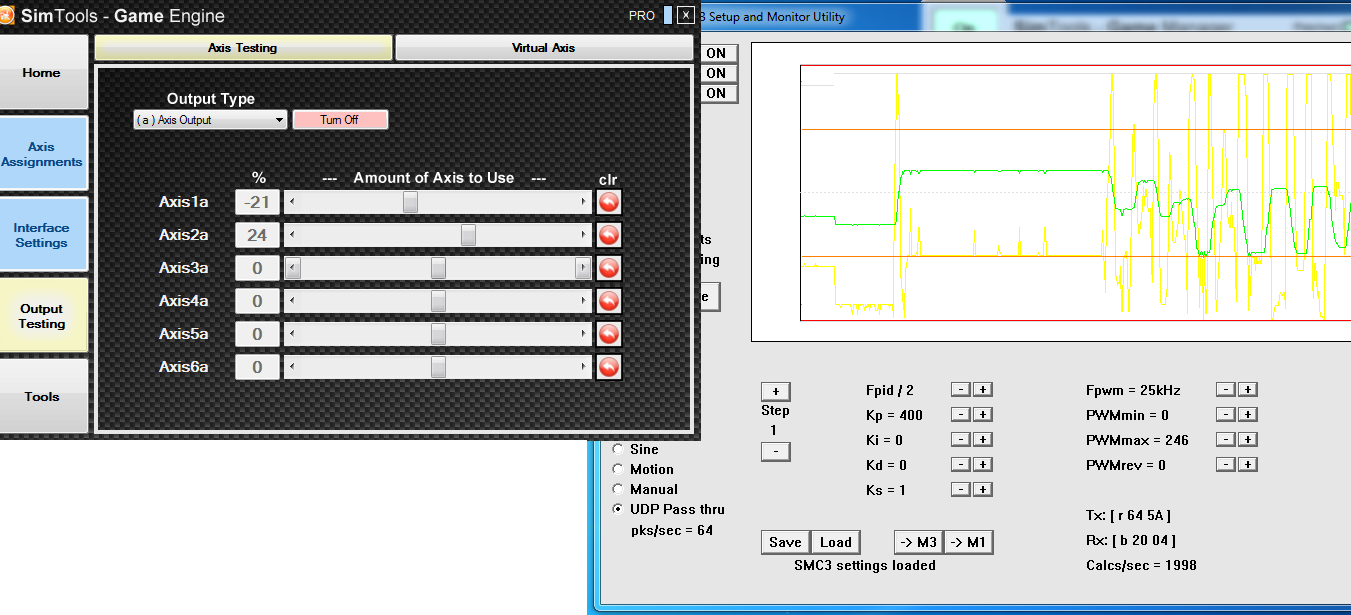1351x615 pixels.
Task: Click the Axis1a slider thumb
Action: click(410, 202)
